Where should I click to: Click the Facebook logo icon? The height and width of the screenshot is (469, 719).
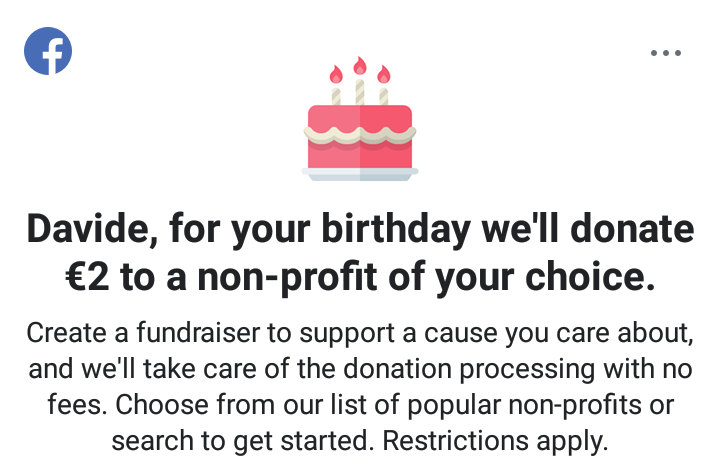click(x=48, y=51)
